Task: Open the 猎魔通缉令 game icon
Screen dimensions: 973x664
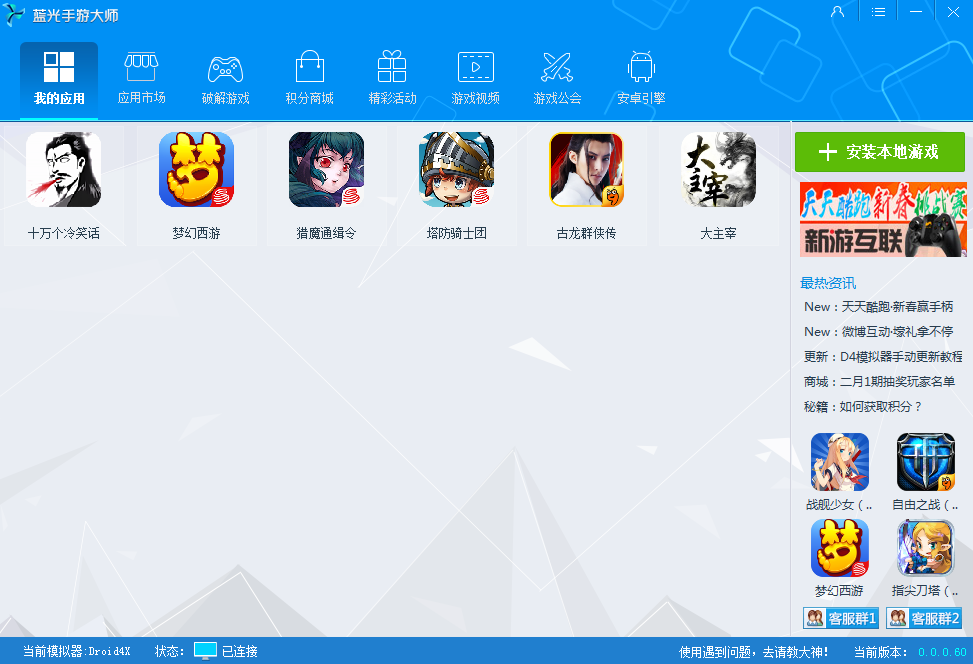Action: (x=326, y=170)
